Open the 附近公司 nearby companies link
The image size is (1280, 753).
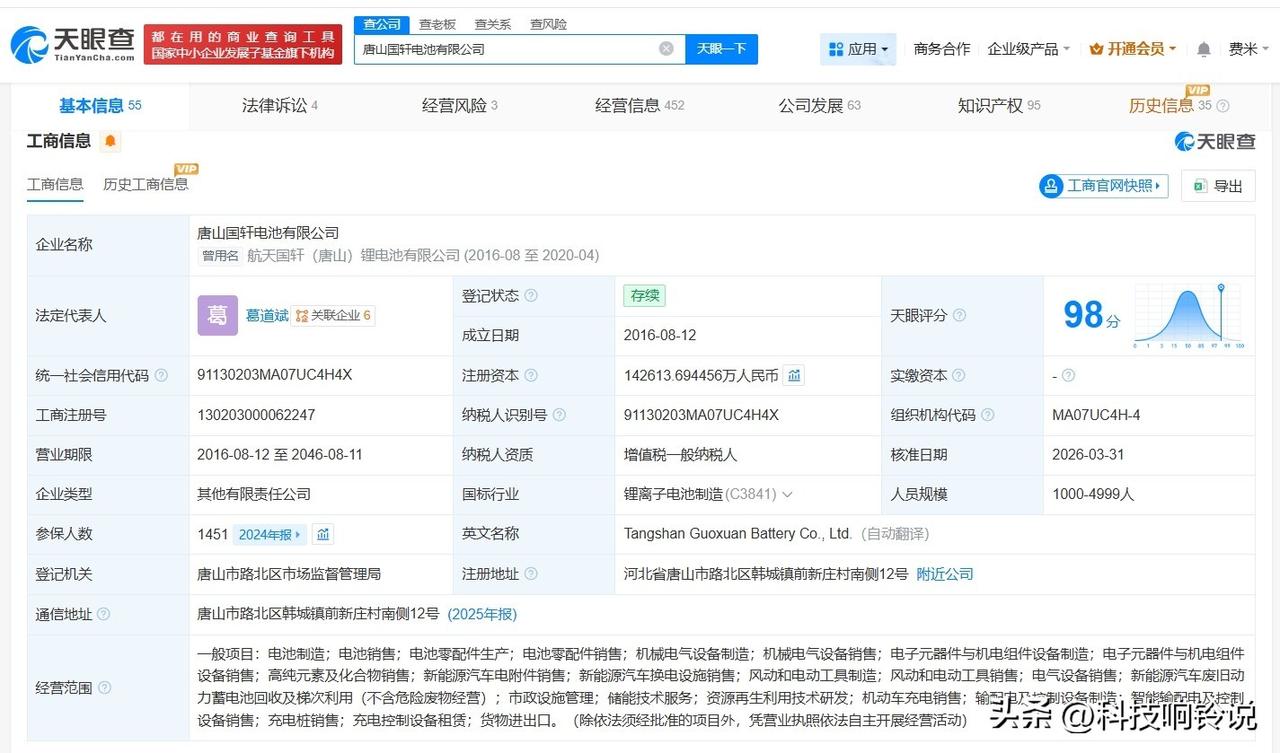tap(945, 574)
